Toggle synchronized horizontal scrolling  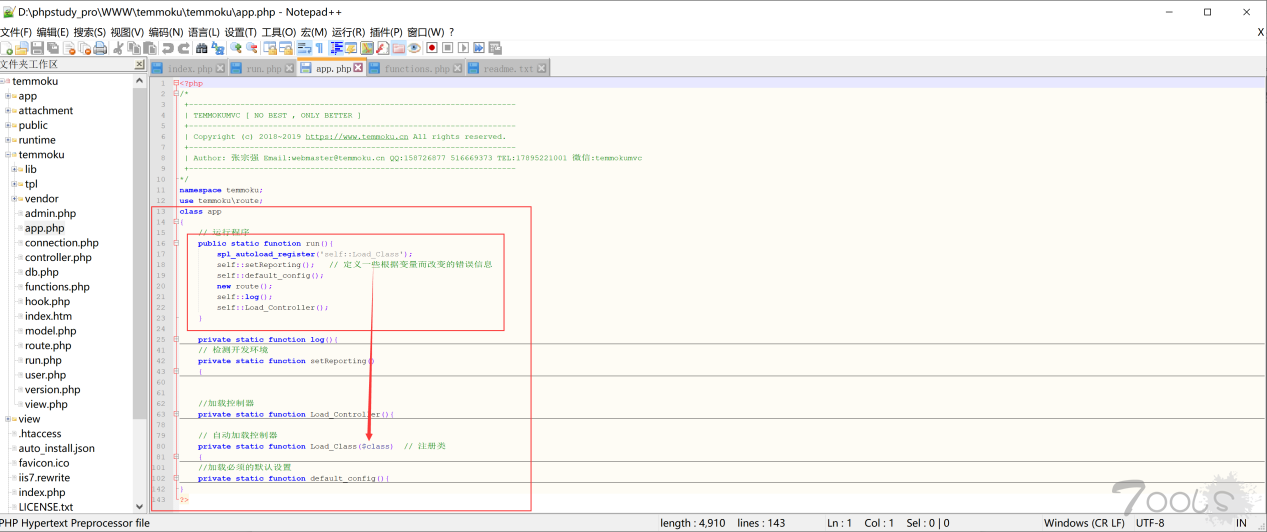[x=286, y=48]
